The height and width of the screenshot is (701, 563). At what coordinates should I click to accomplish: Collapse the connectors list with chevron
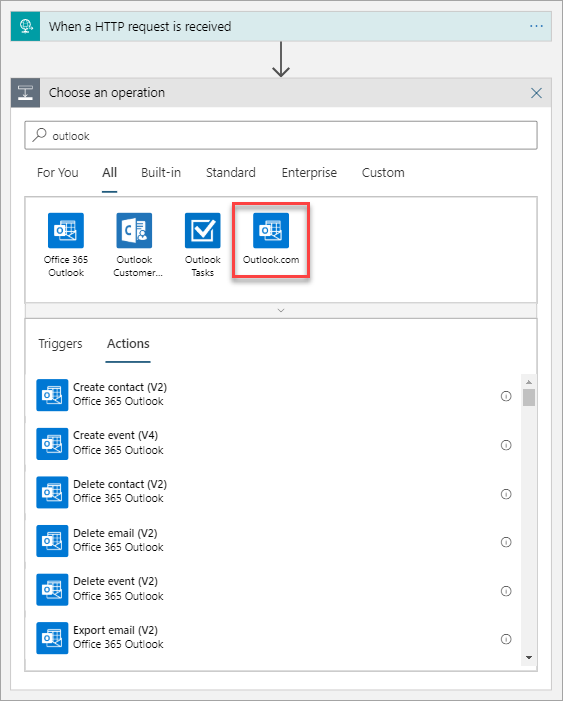[281, 310]
